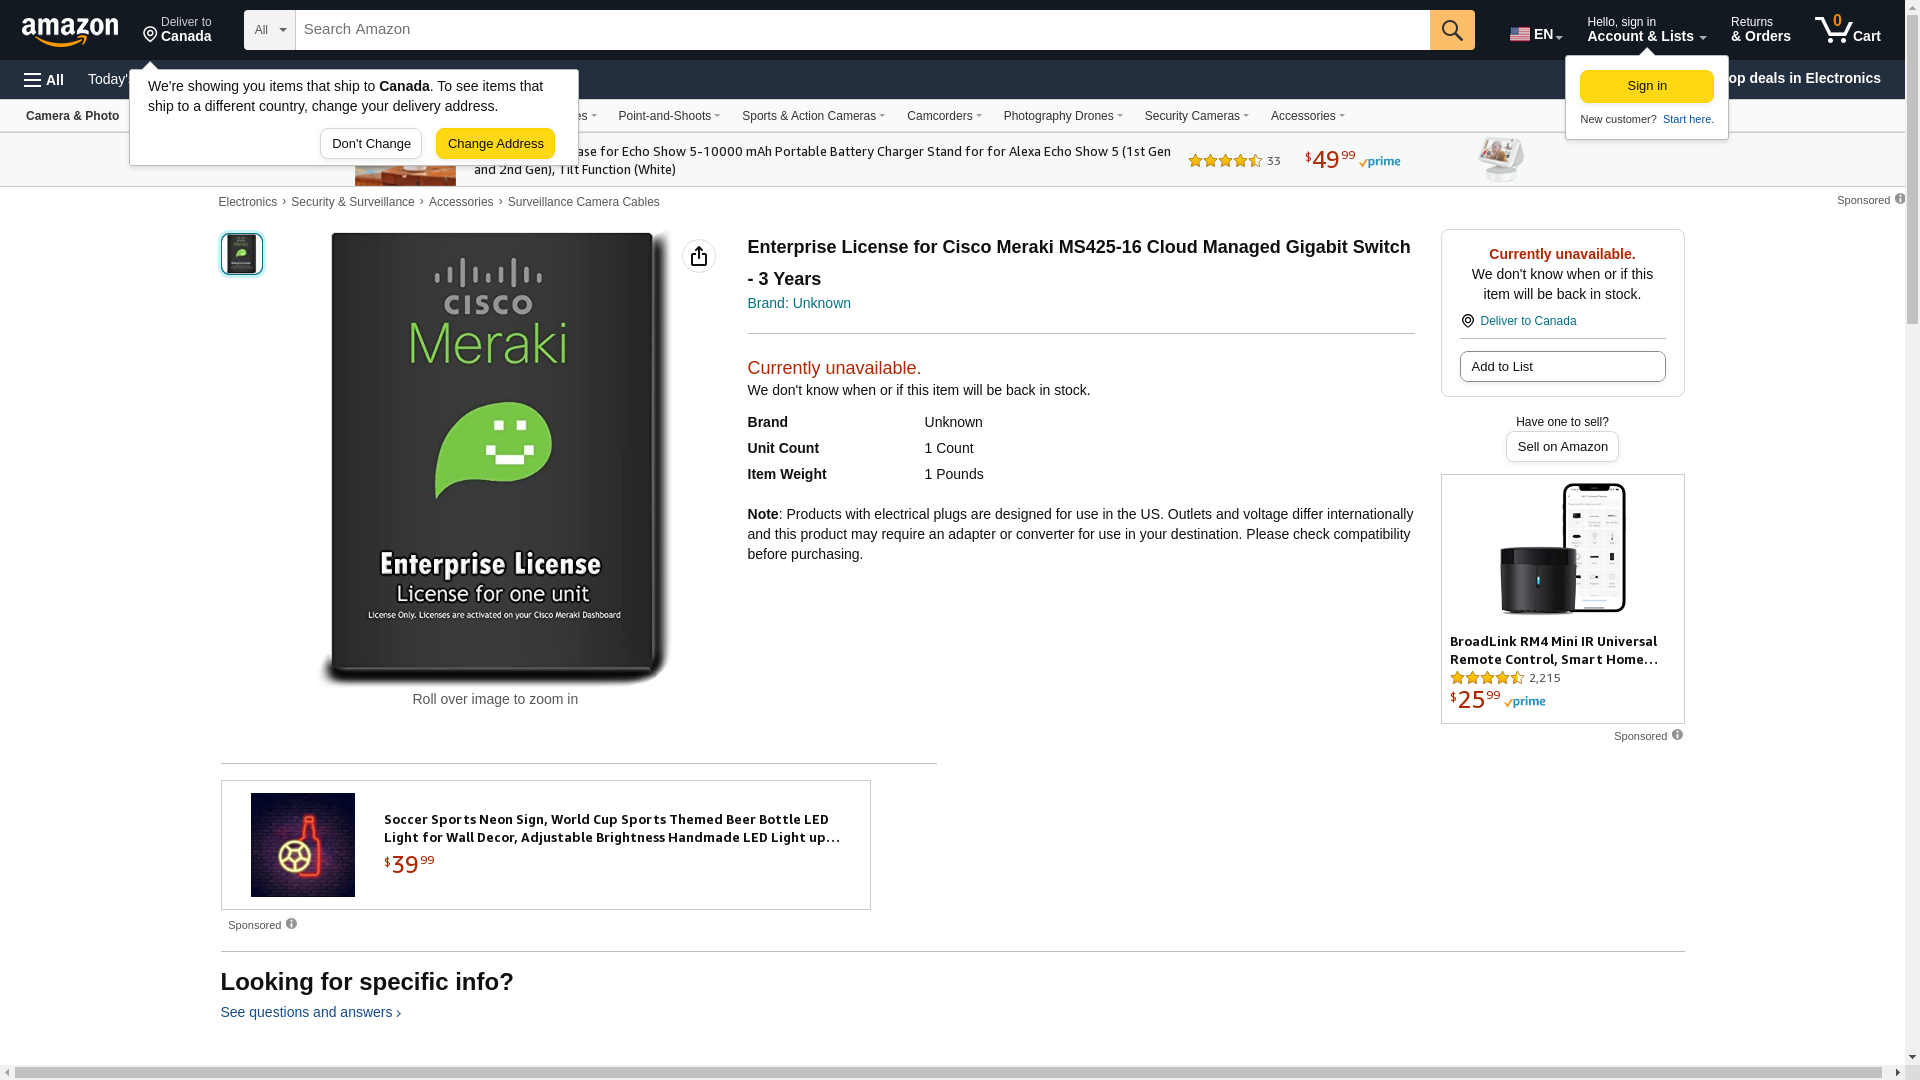Select the Meraki product thumbnail image
This screenshot has height=1080, width=1920.
point(242,254)
